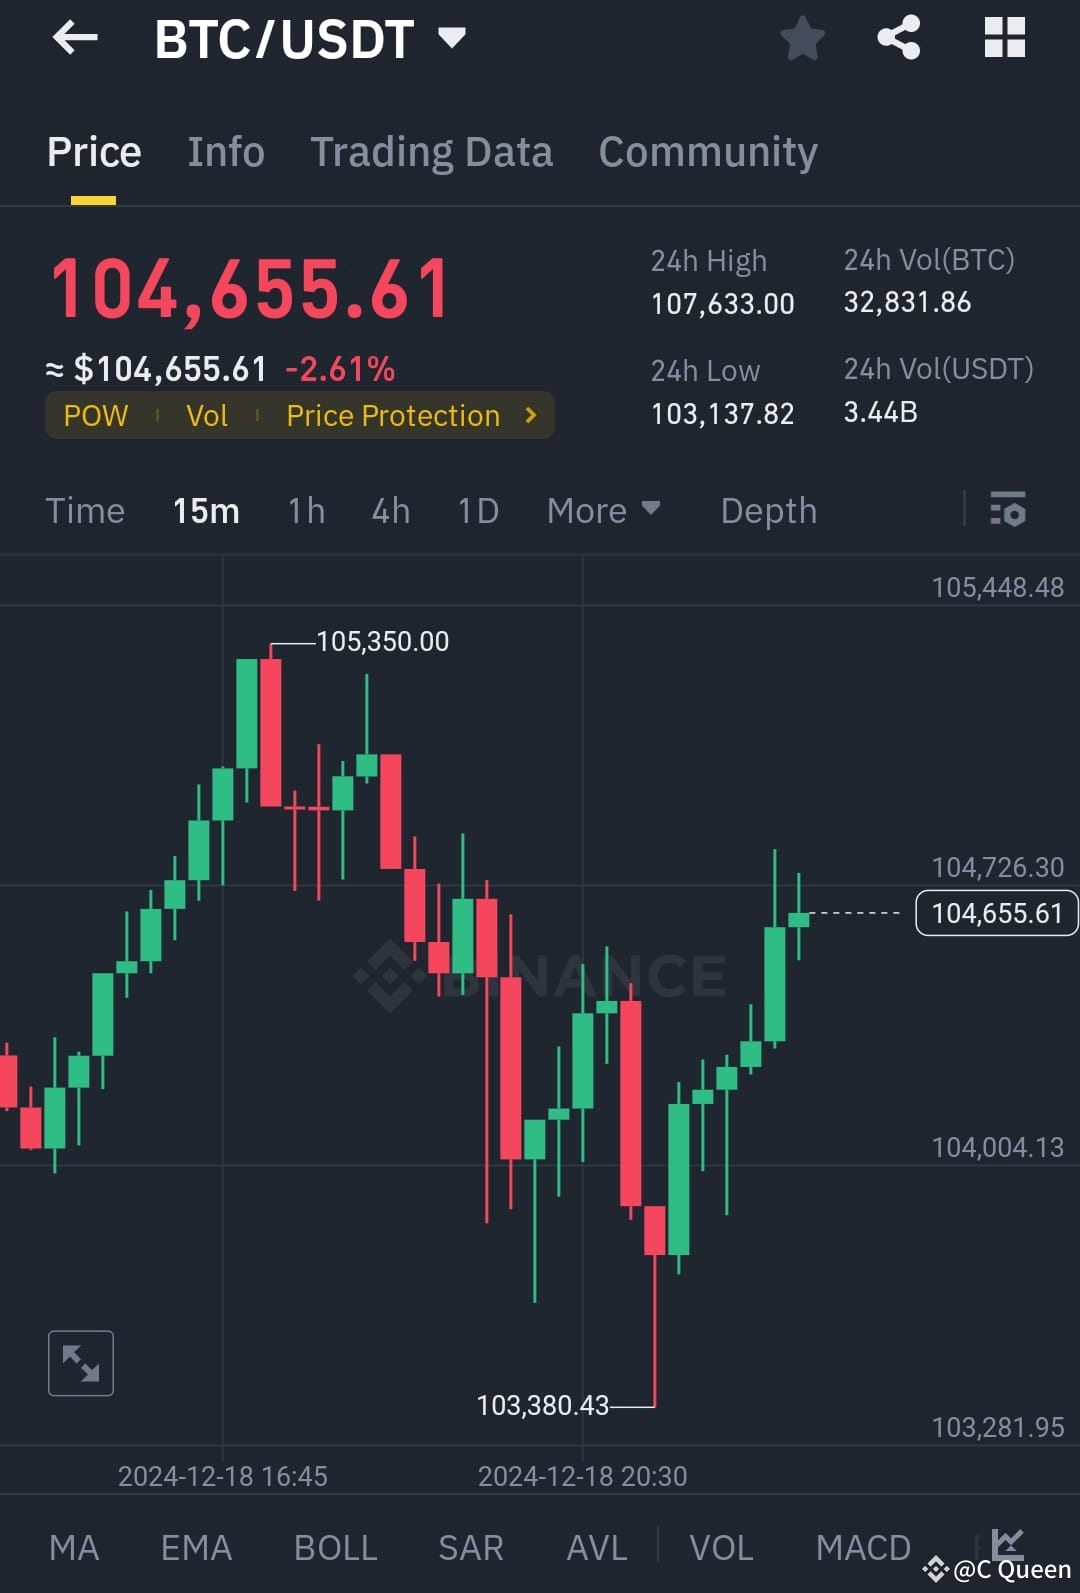1080x1593 pixels.
Task: Tap the back arrow to exit chart
Action: pos(75,38)
